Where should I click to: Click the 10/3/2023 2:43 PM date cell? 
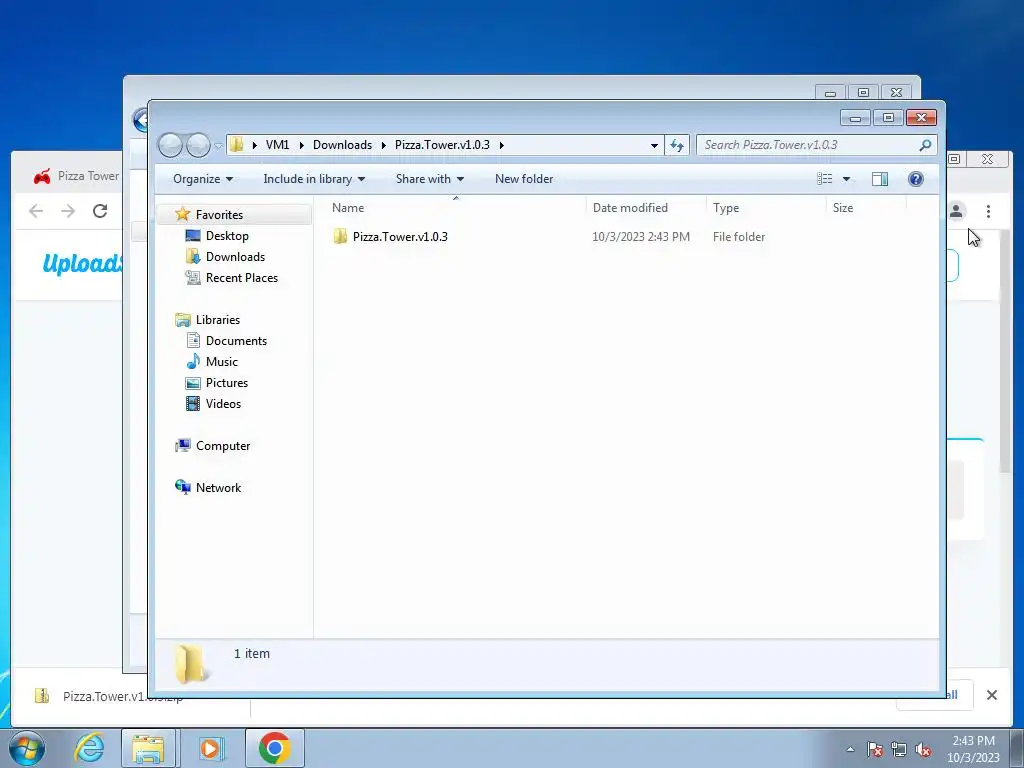pos(641,236)
